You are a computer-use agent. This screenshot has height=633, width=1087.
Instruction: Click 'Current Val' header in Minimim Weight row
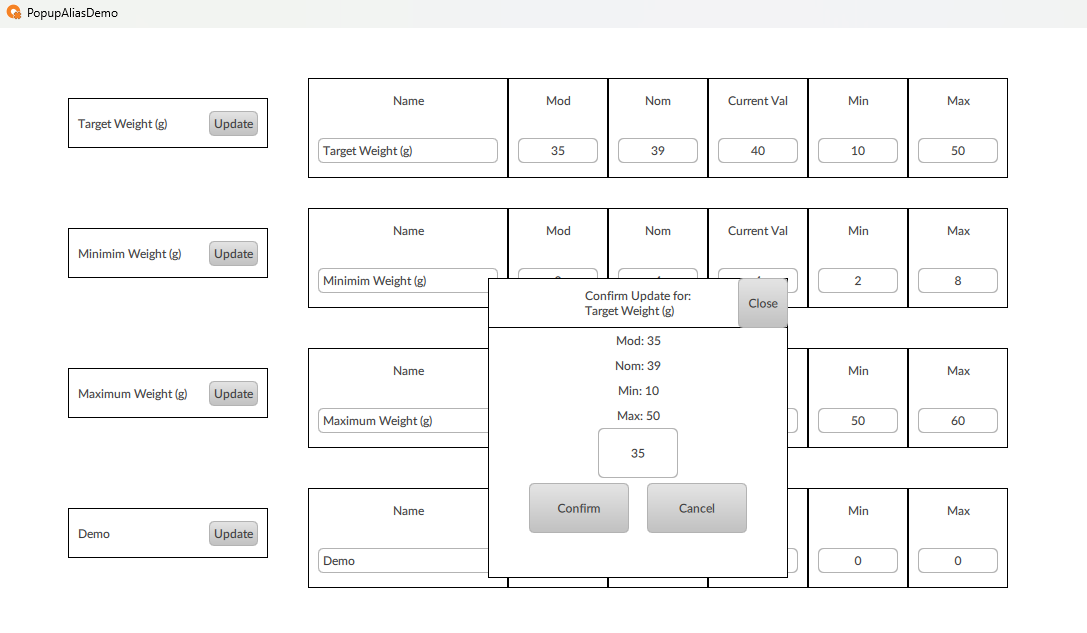[758, 231]
